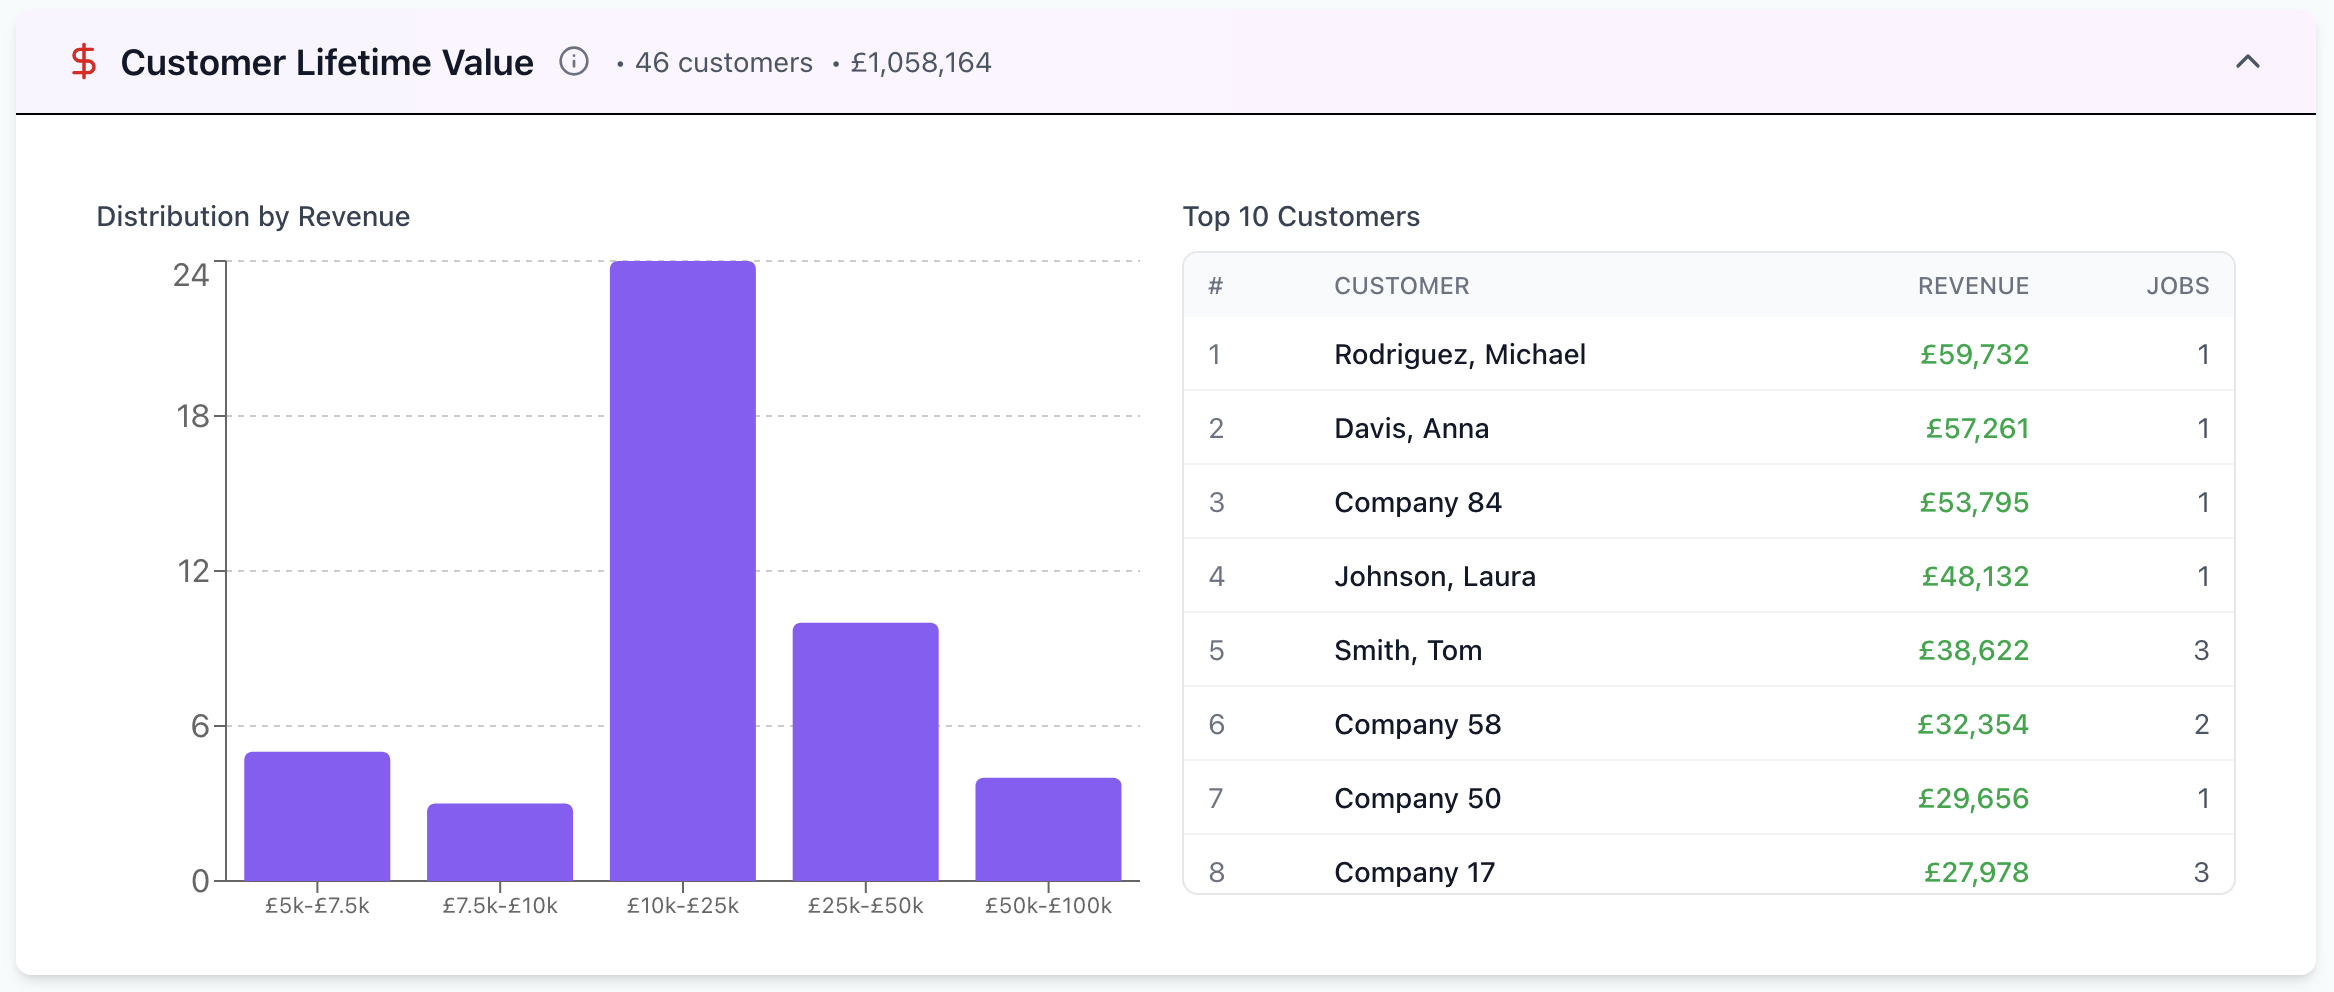Screen dimensions: 2334x992
Task: Open the Company 58 entry
Action: click(x=1708, y=724)
